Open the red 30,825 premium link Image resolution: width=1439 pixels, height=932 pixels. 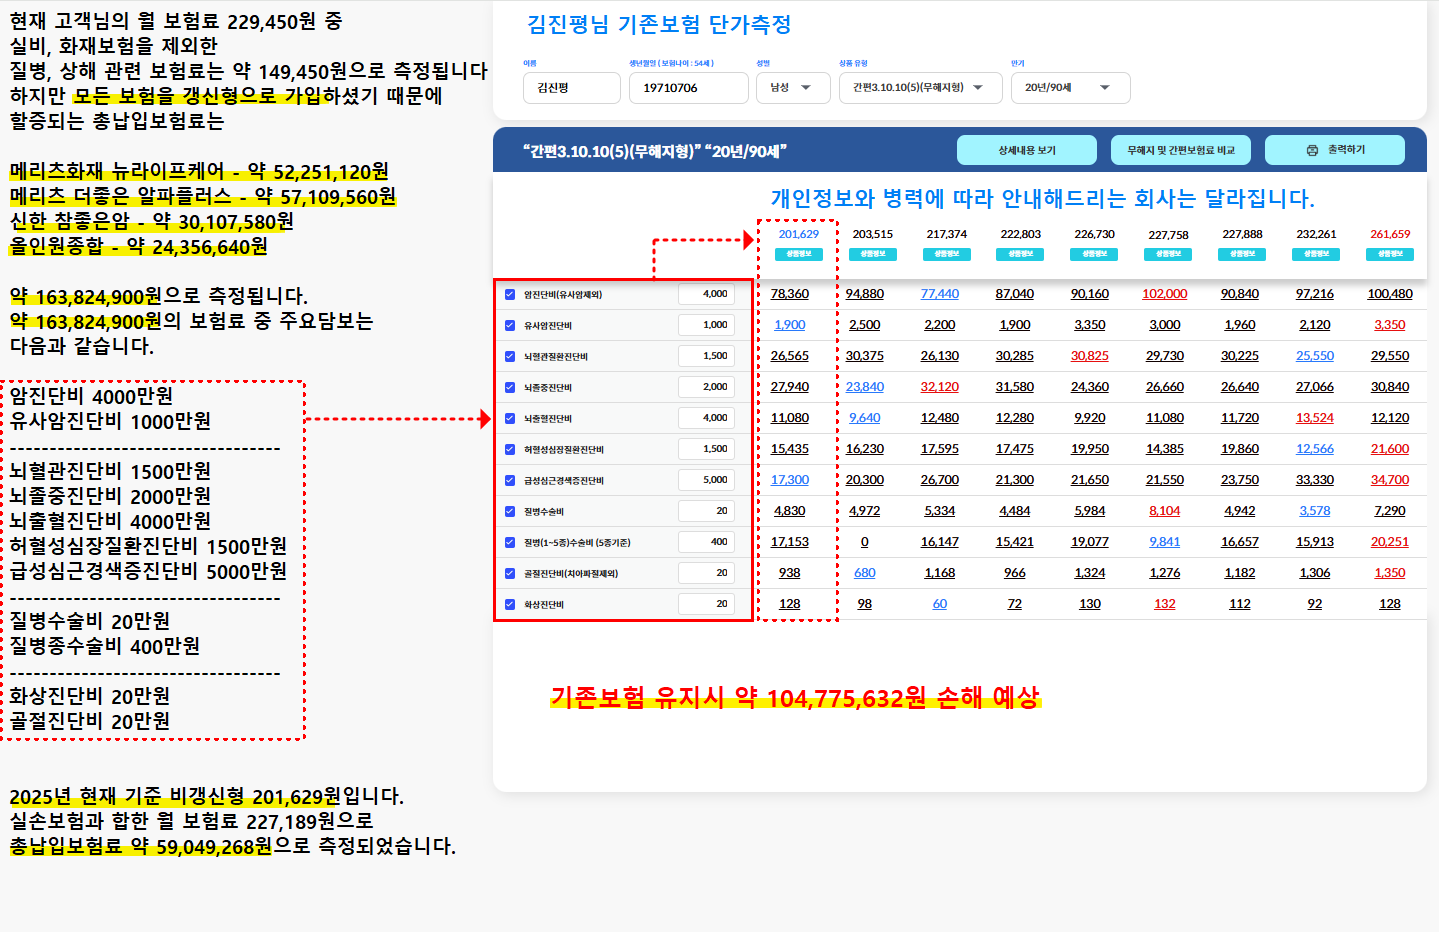tap(1090, 356)
